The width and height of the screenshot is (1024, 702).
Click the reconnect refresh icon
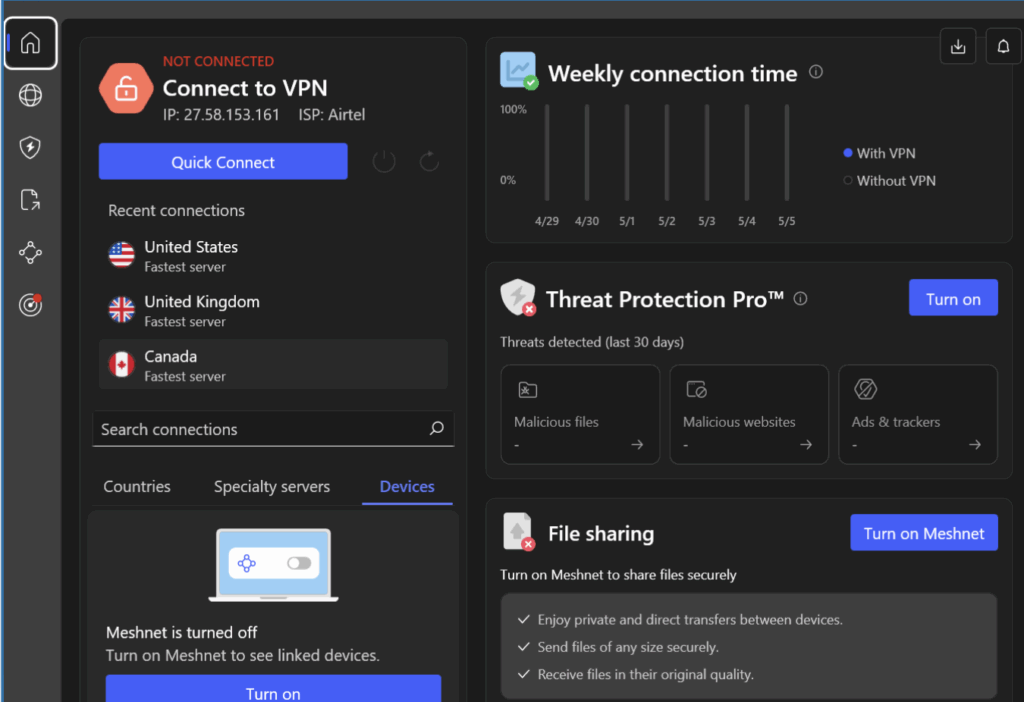(x=429, y=161)
